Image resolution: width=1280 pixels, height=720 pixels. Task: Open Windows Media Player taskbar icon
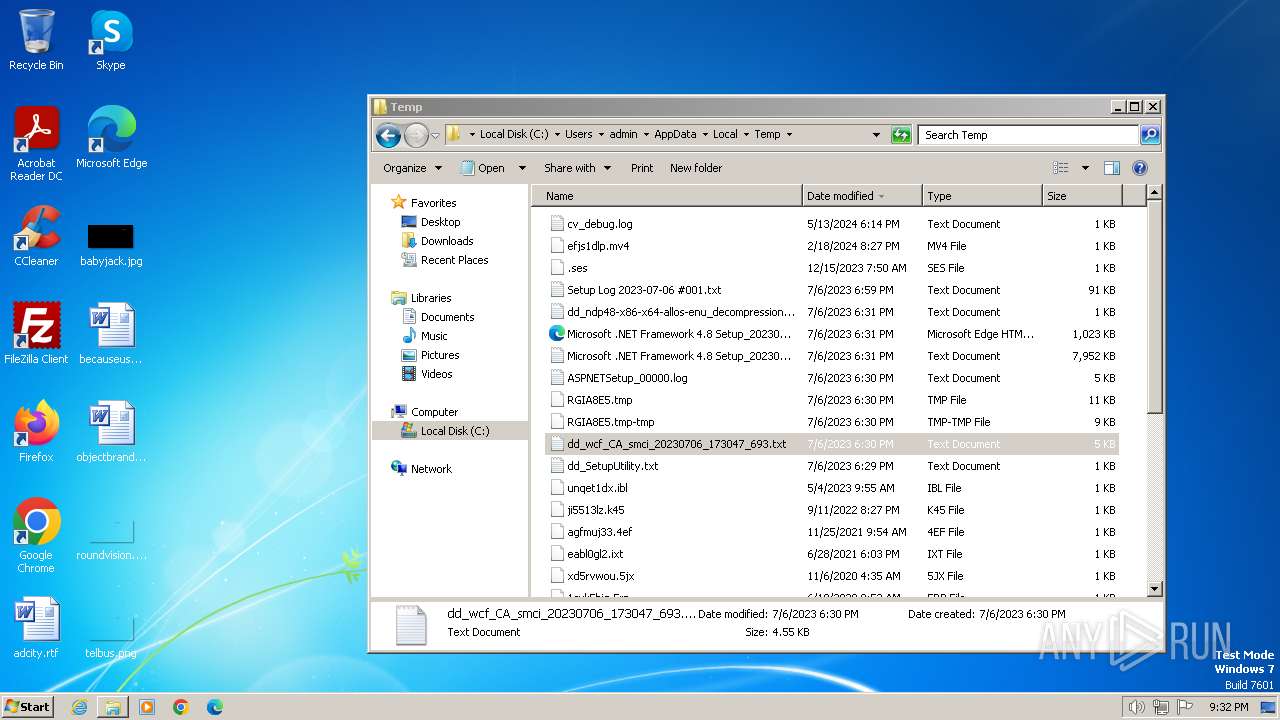(x=147, y=707)
